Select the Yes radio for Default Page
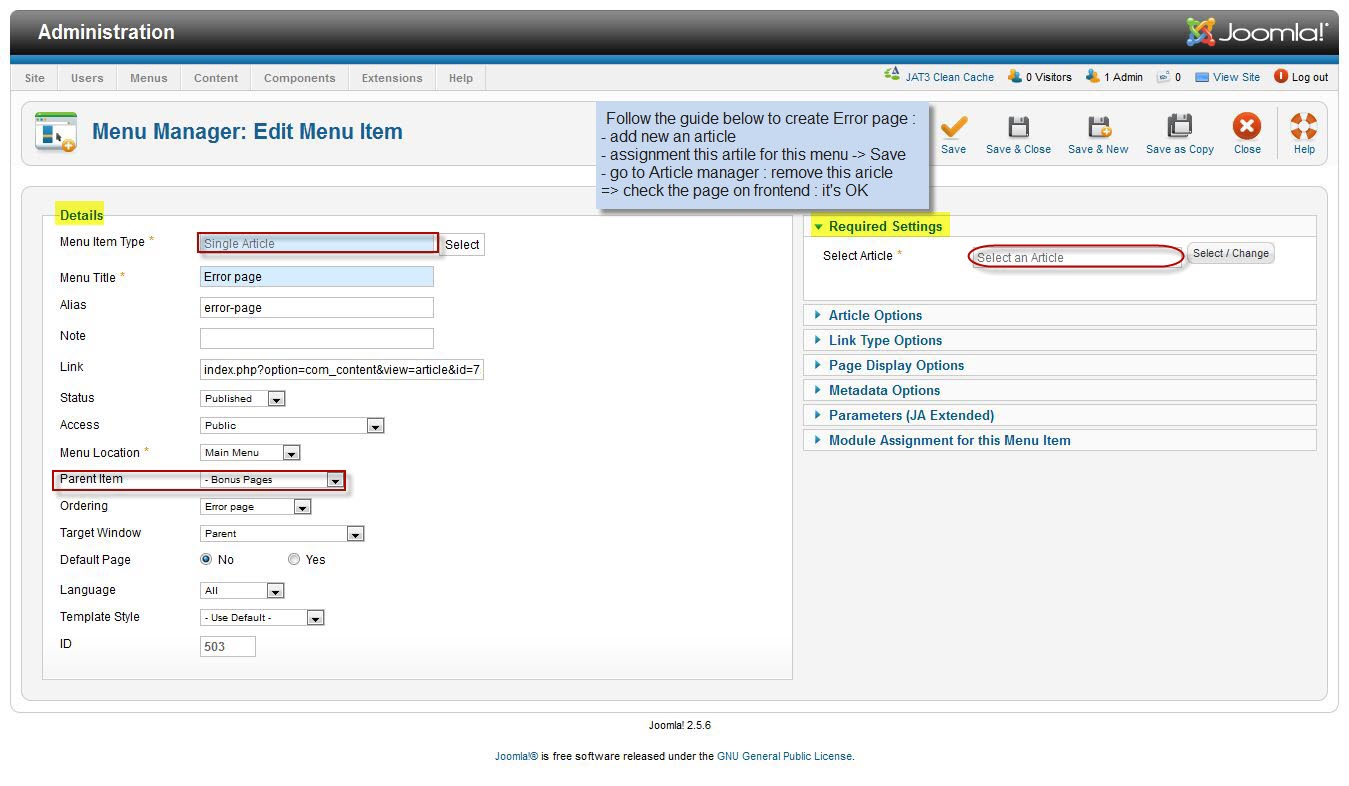1349x786 pixels. (x=294, y=560)
